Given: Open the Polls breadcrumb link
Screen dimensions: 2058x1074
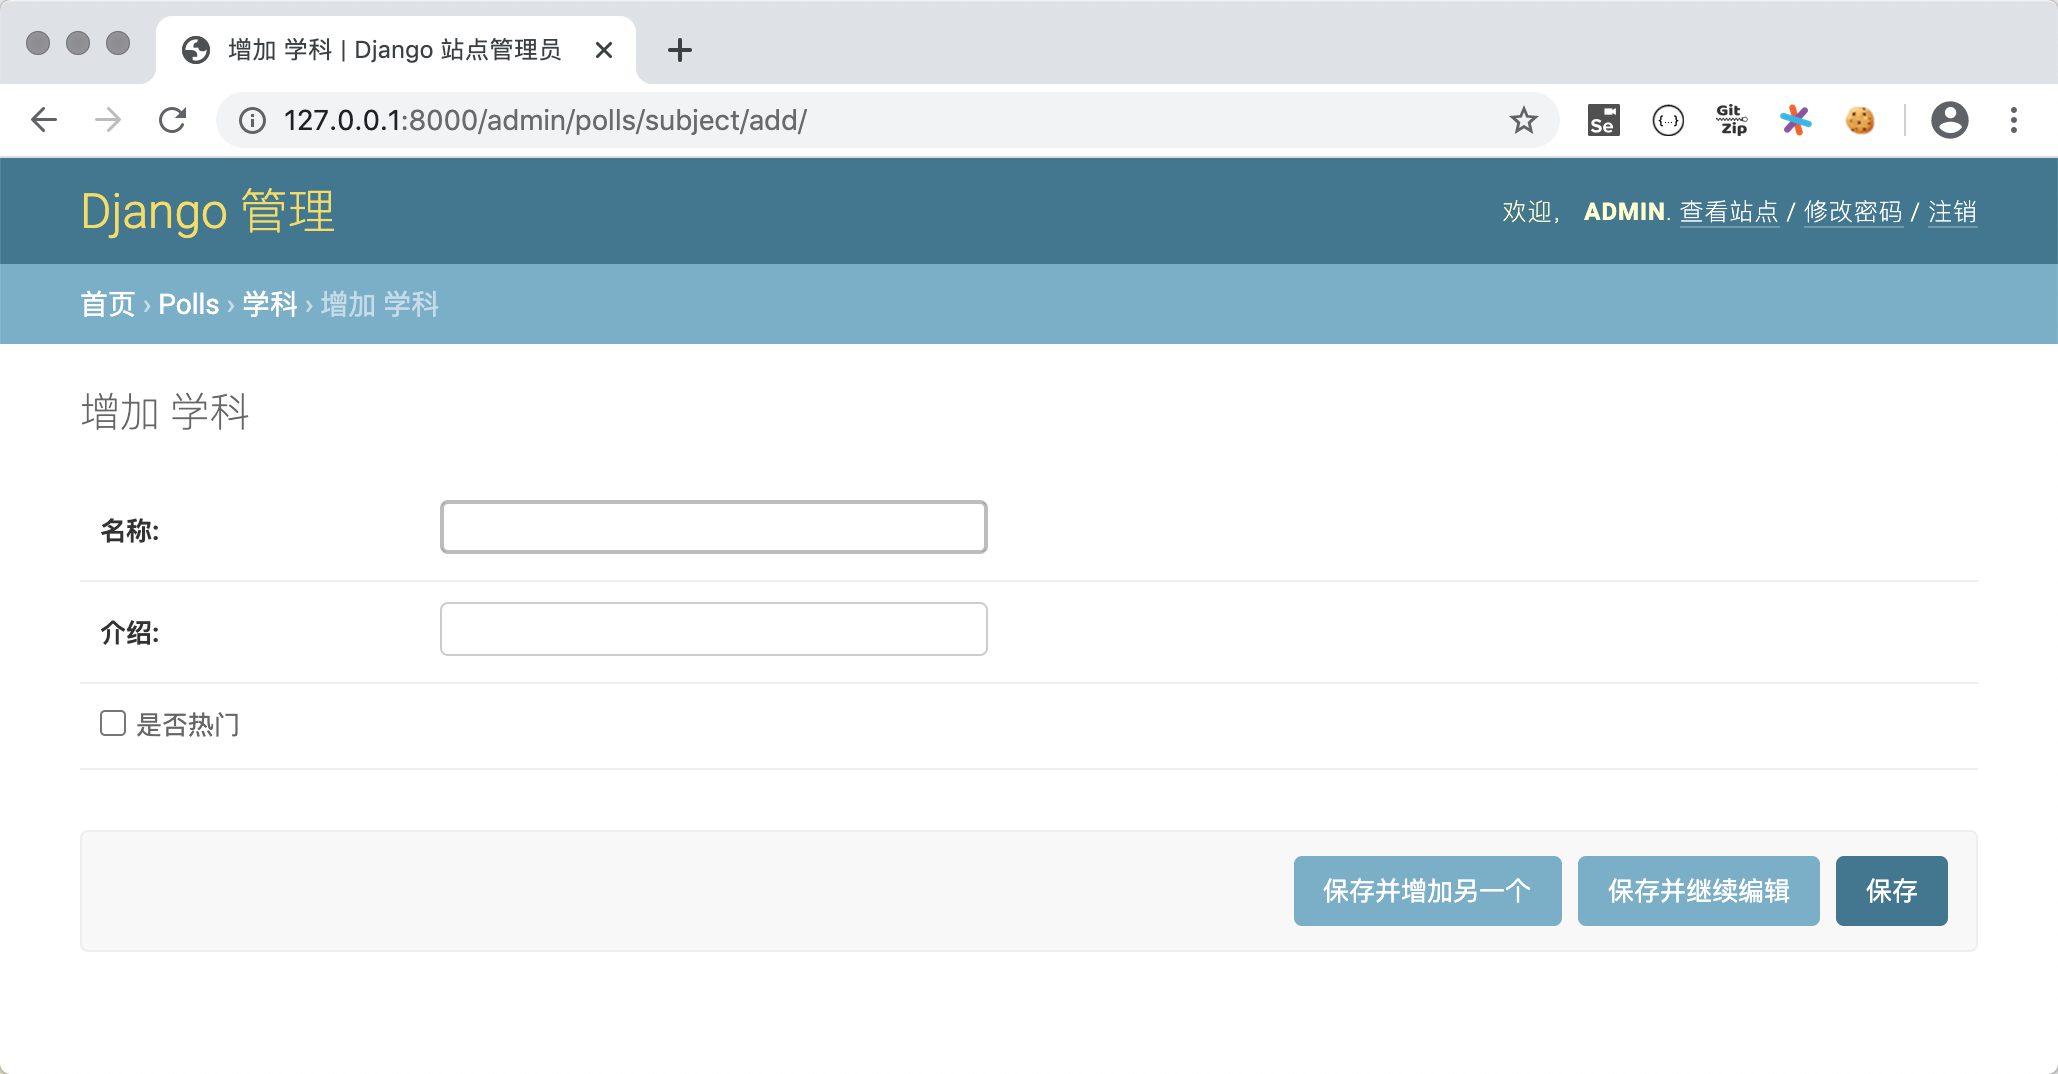Looking at the screenshot, I should point(188,304).
